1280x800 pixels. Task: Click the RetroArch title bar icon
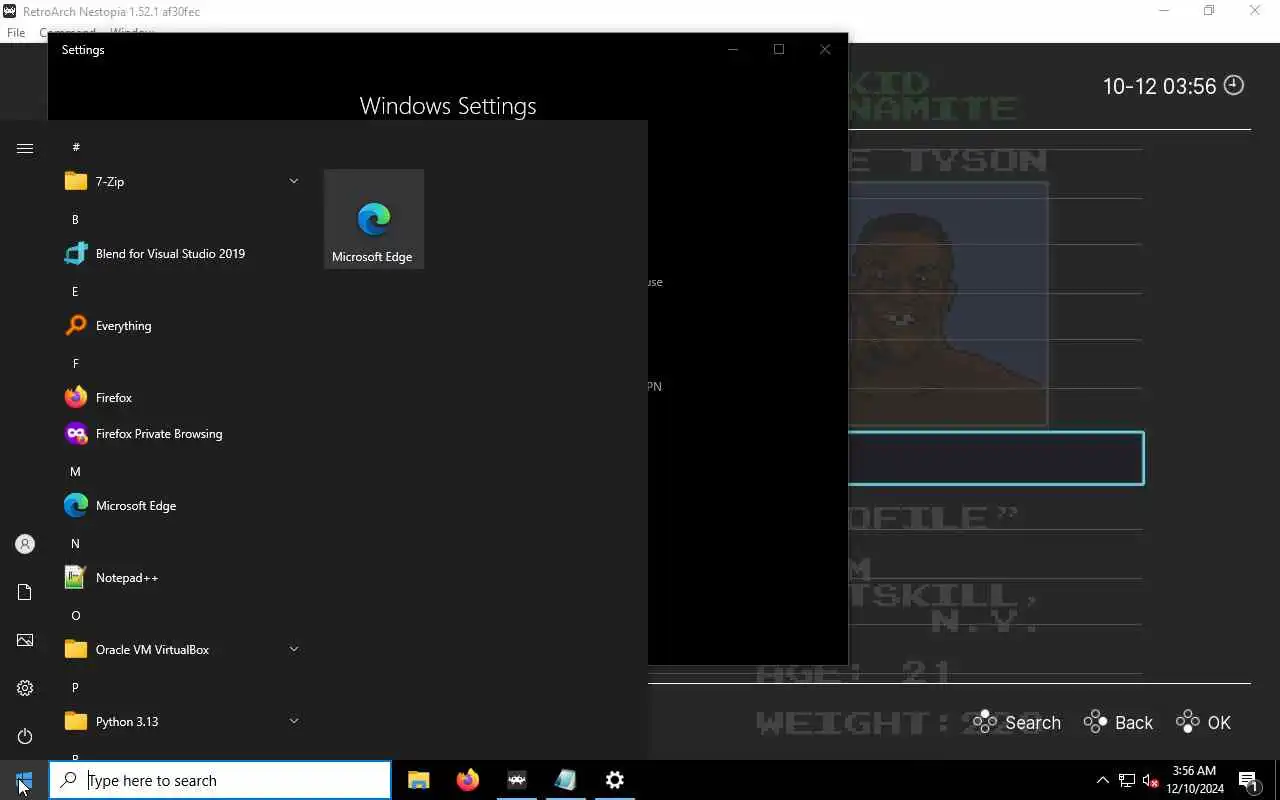pyautogui.click(x=10, y=11)
